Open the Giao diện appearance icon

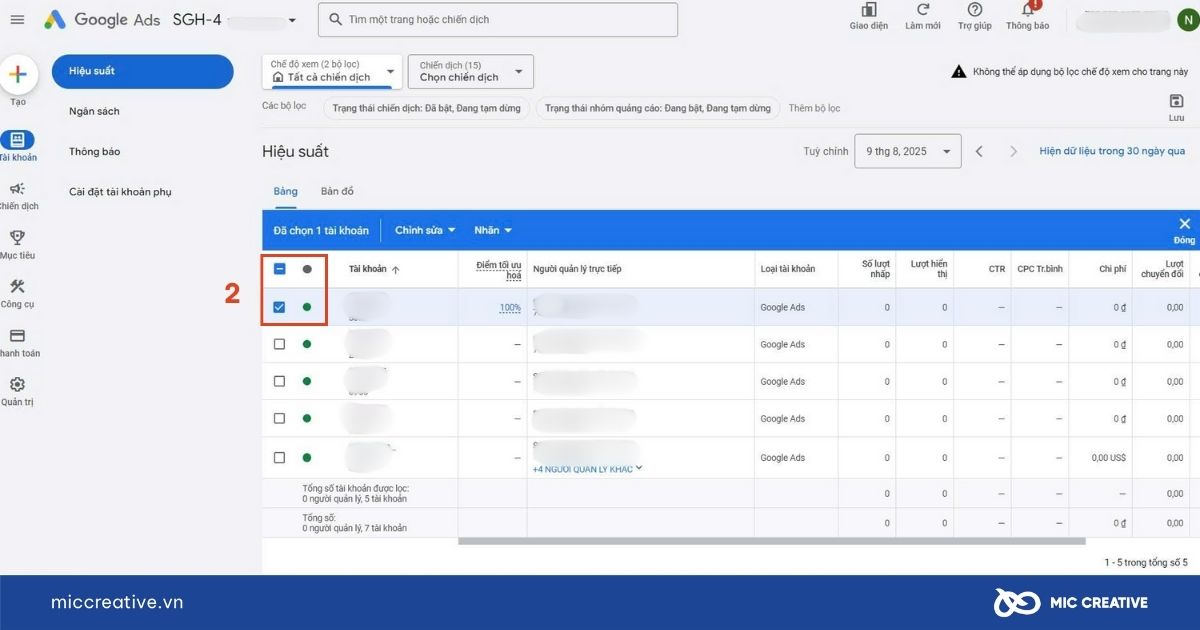point(868,10)
